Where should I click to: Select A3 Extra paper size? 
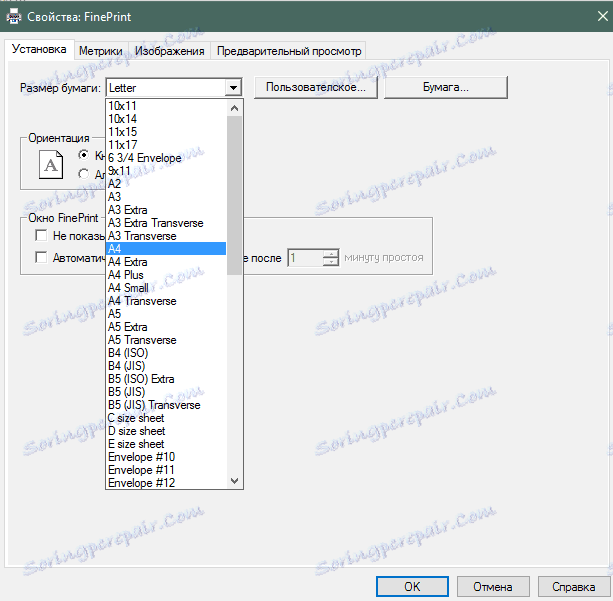(x=166, y=210)
